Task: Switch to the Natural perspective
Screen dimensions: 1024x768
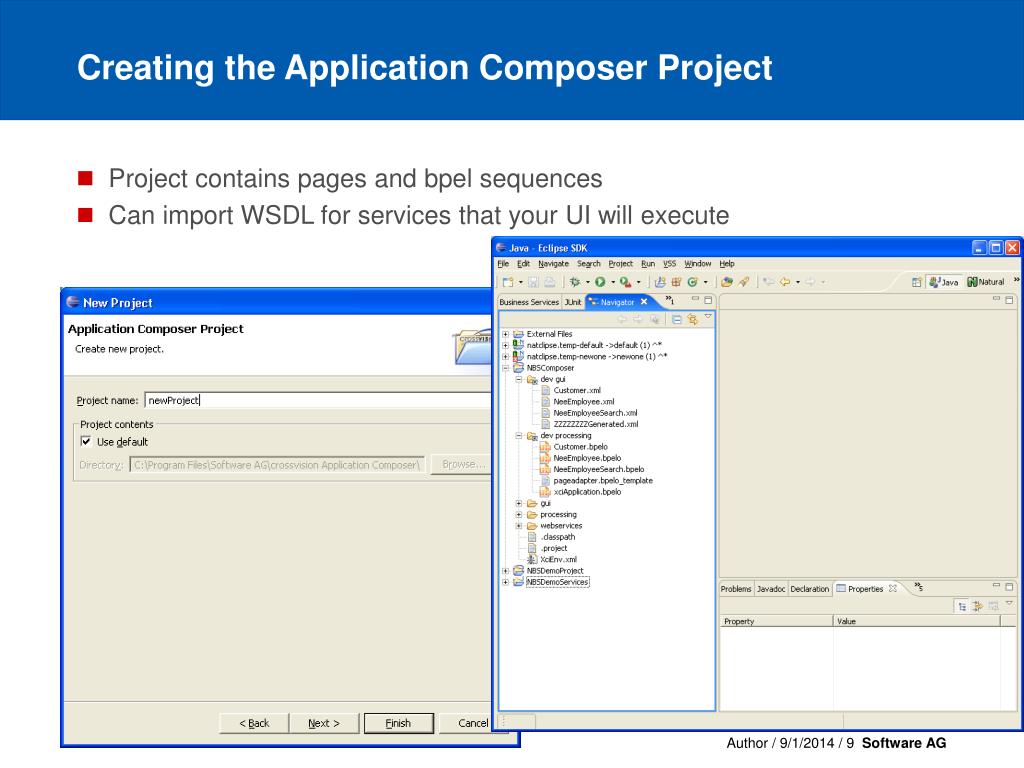Action: tap(986, 282)
